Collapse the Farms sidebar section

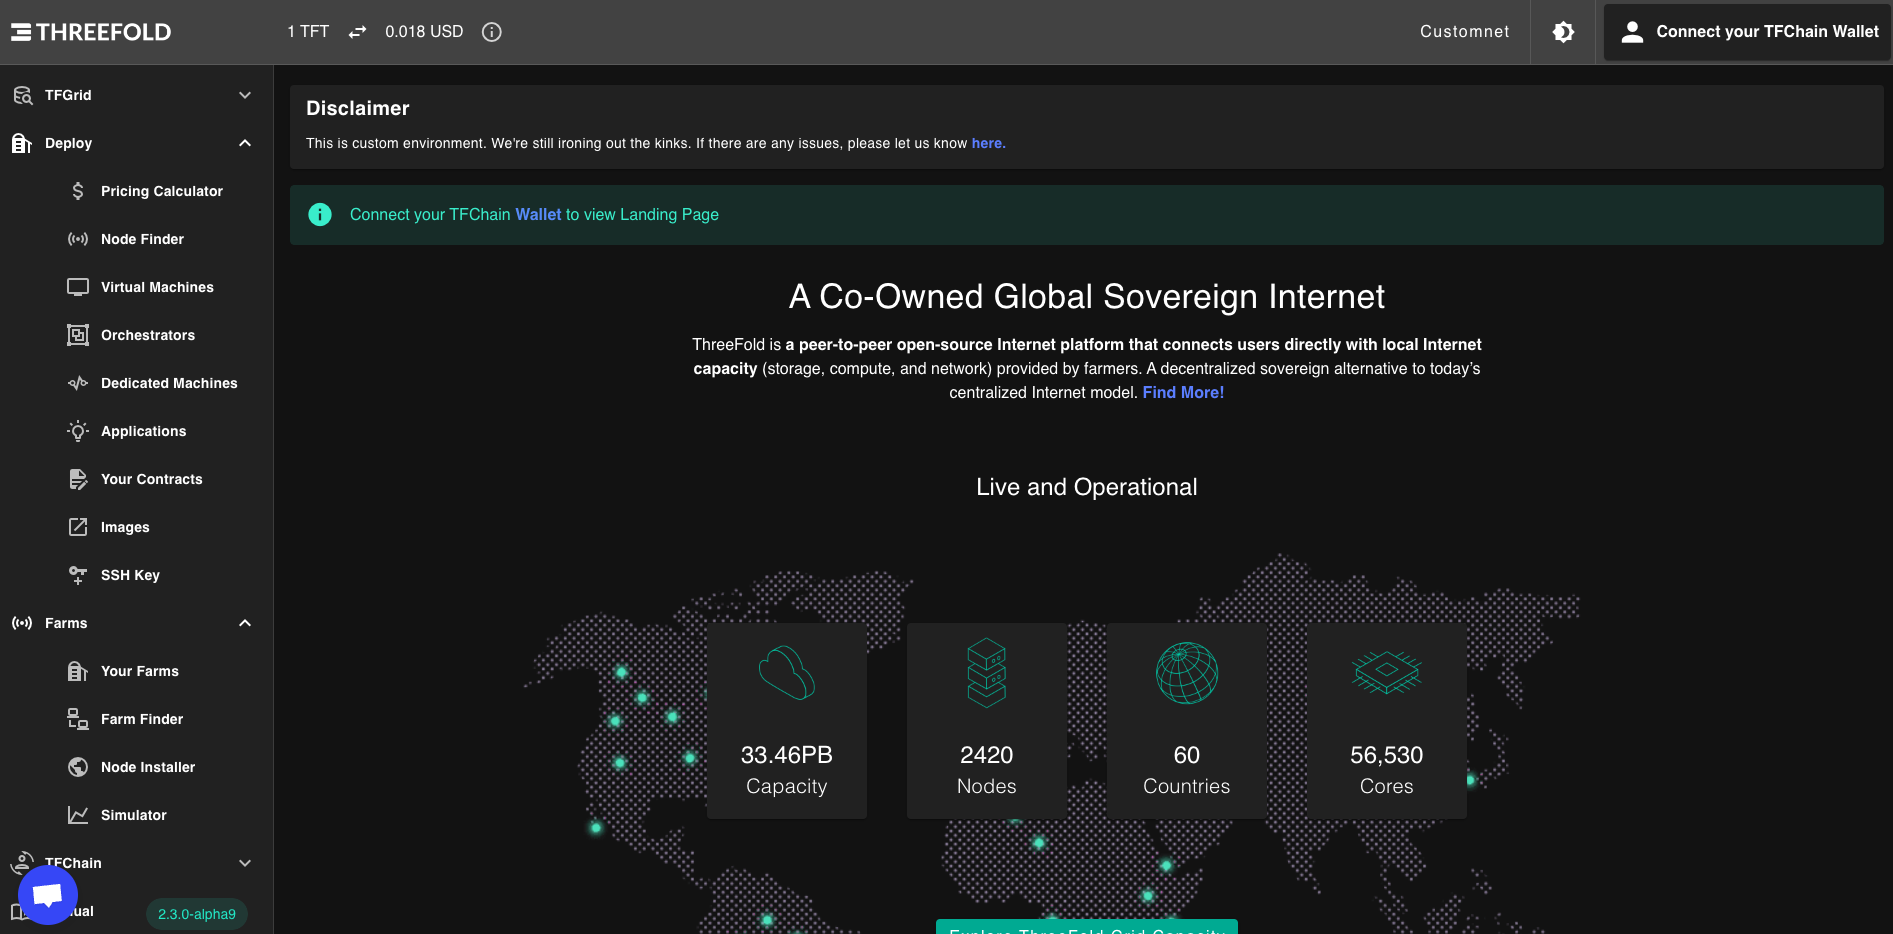pyautogui.click(x=245, y=623)
